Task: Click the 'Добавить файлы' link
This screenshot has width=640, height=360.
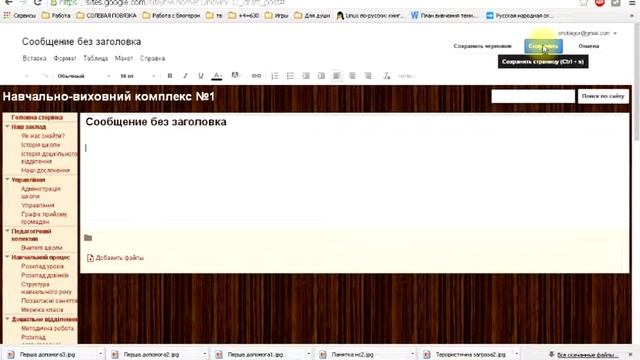Action: click(x=120, y=258)
